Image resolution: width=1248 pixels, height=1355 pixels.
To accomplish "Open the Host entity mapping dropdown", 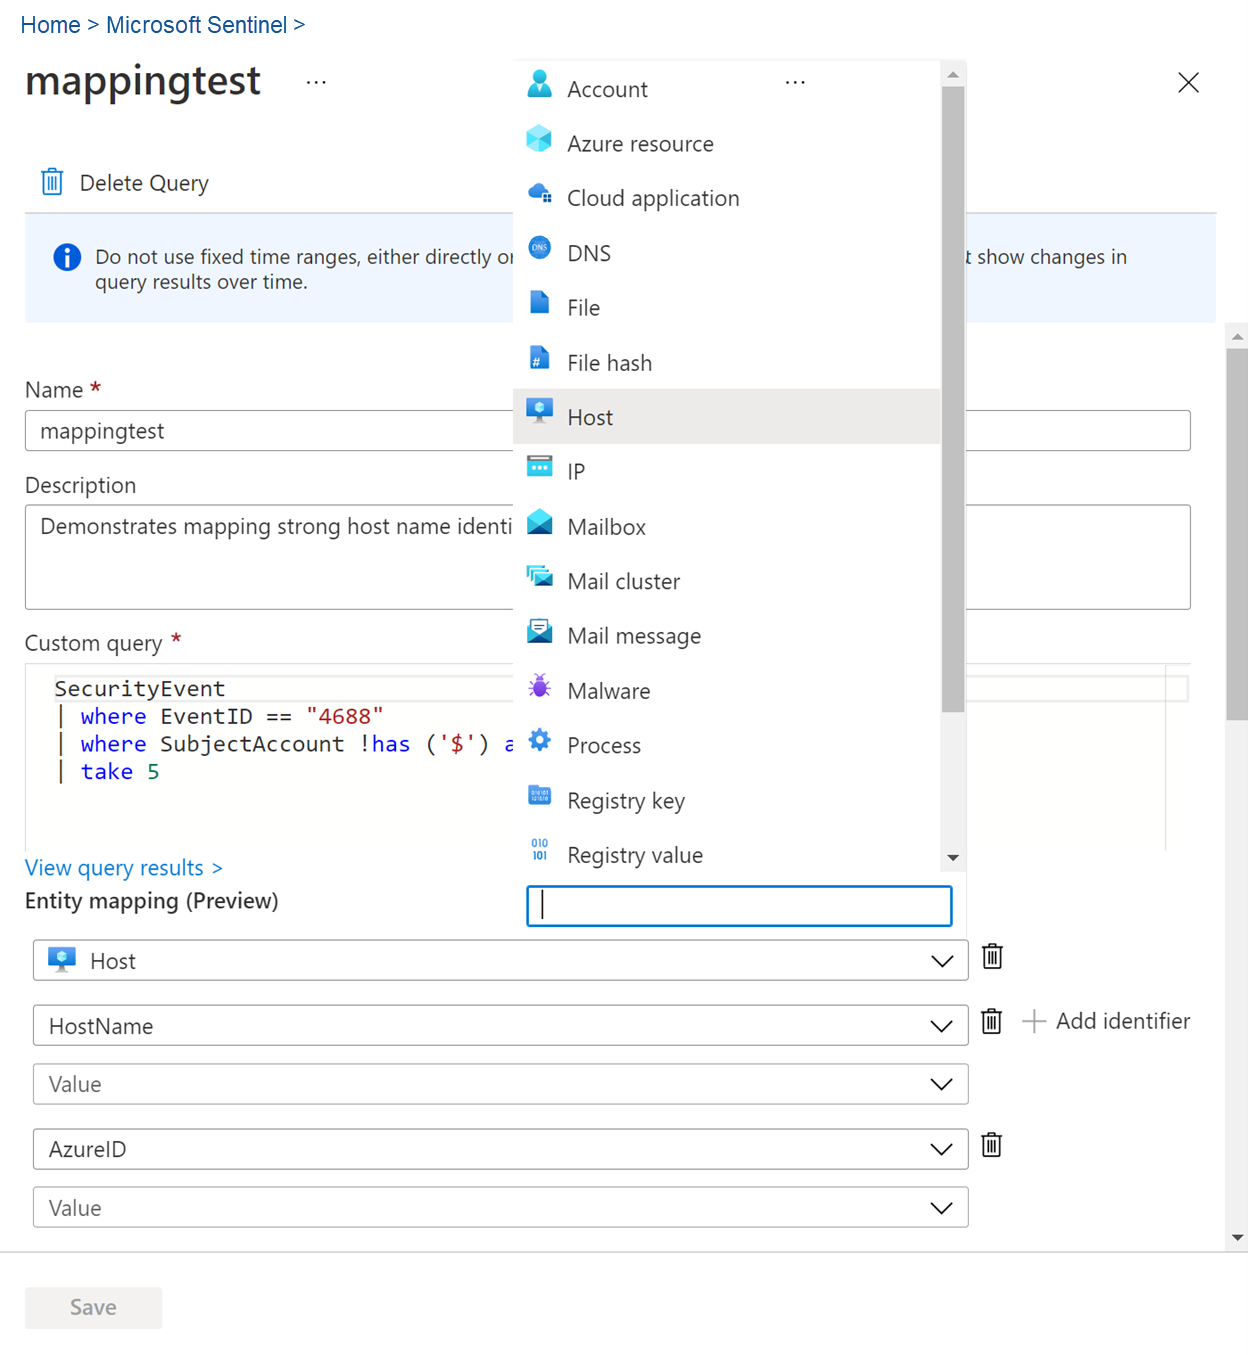I will (x=940, y=960).
